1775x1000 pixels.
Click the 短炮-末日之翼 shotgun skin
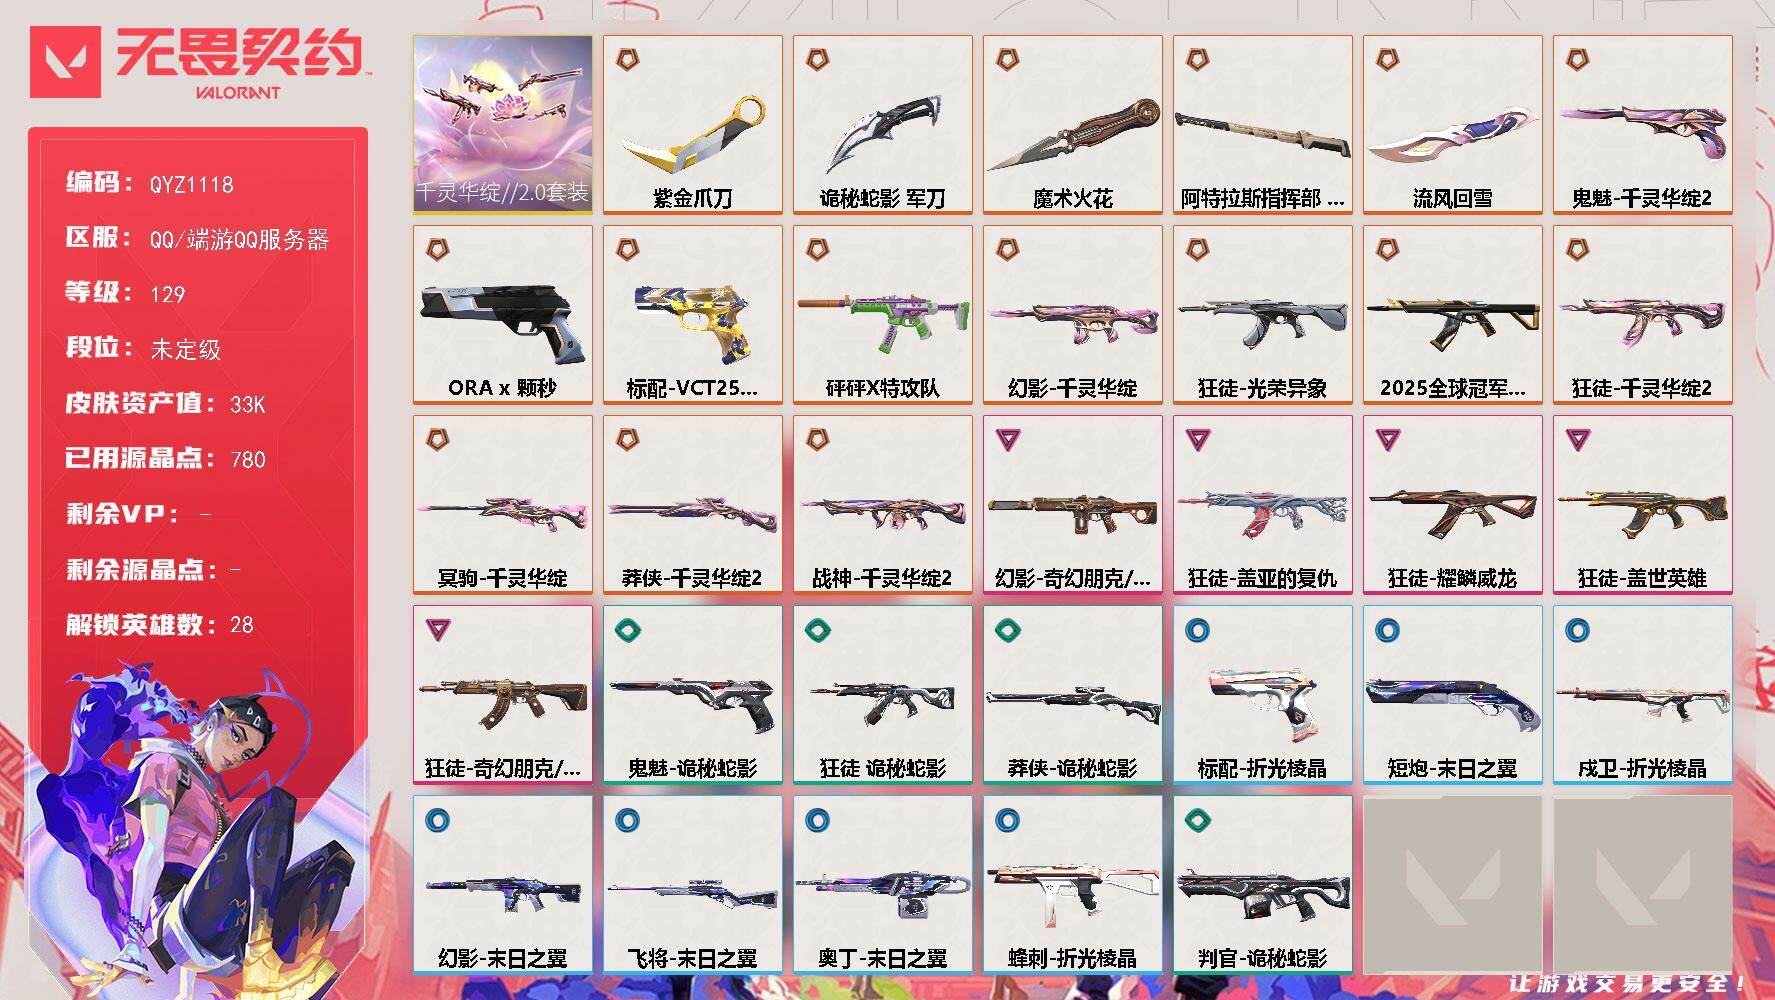1452,695
